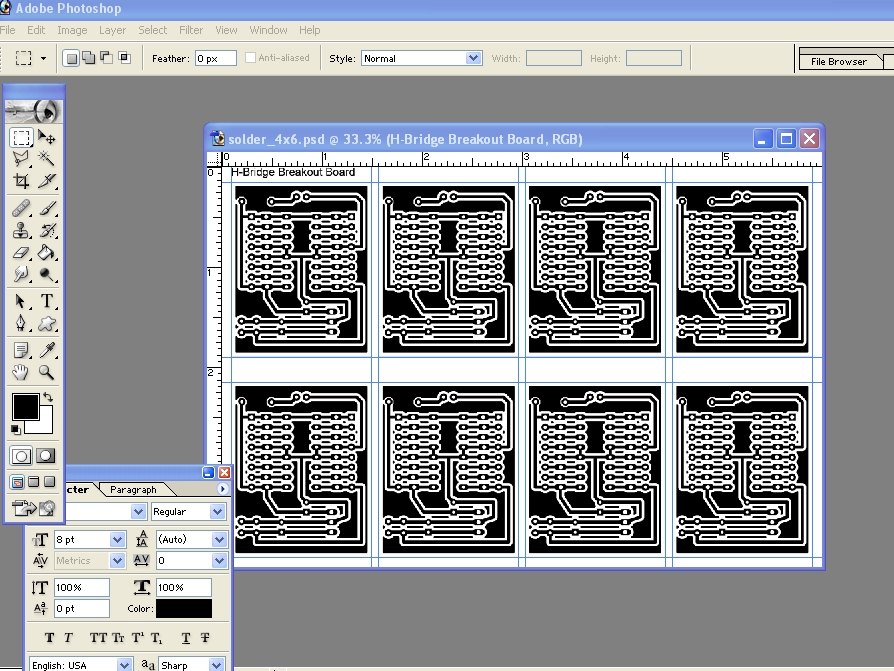Select the Clone Stamp tool
Viewport: 894px width, 671px height.
[22, 230]
